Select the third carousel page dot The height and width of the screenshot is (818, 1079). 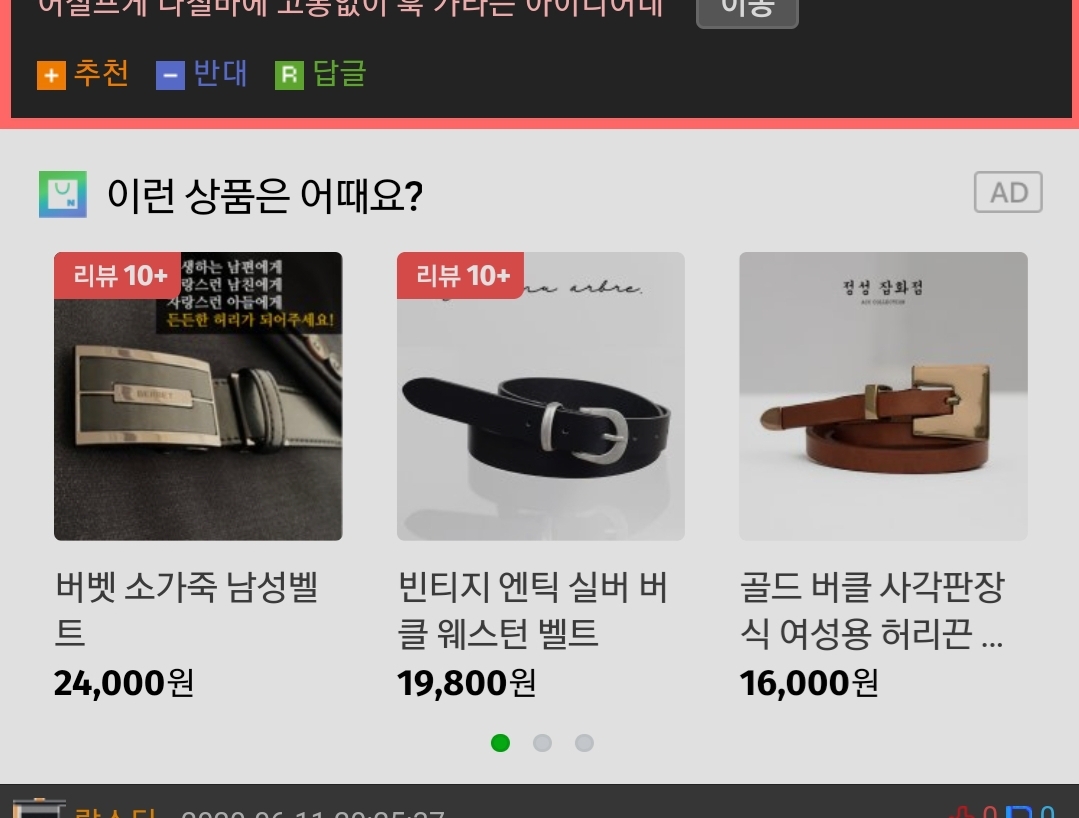pyautogui.click(x=584, y=743)
